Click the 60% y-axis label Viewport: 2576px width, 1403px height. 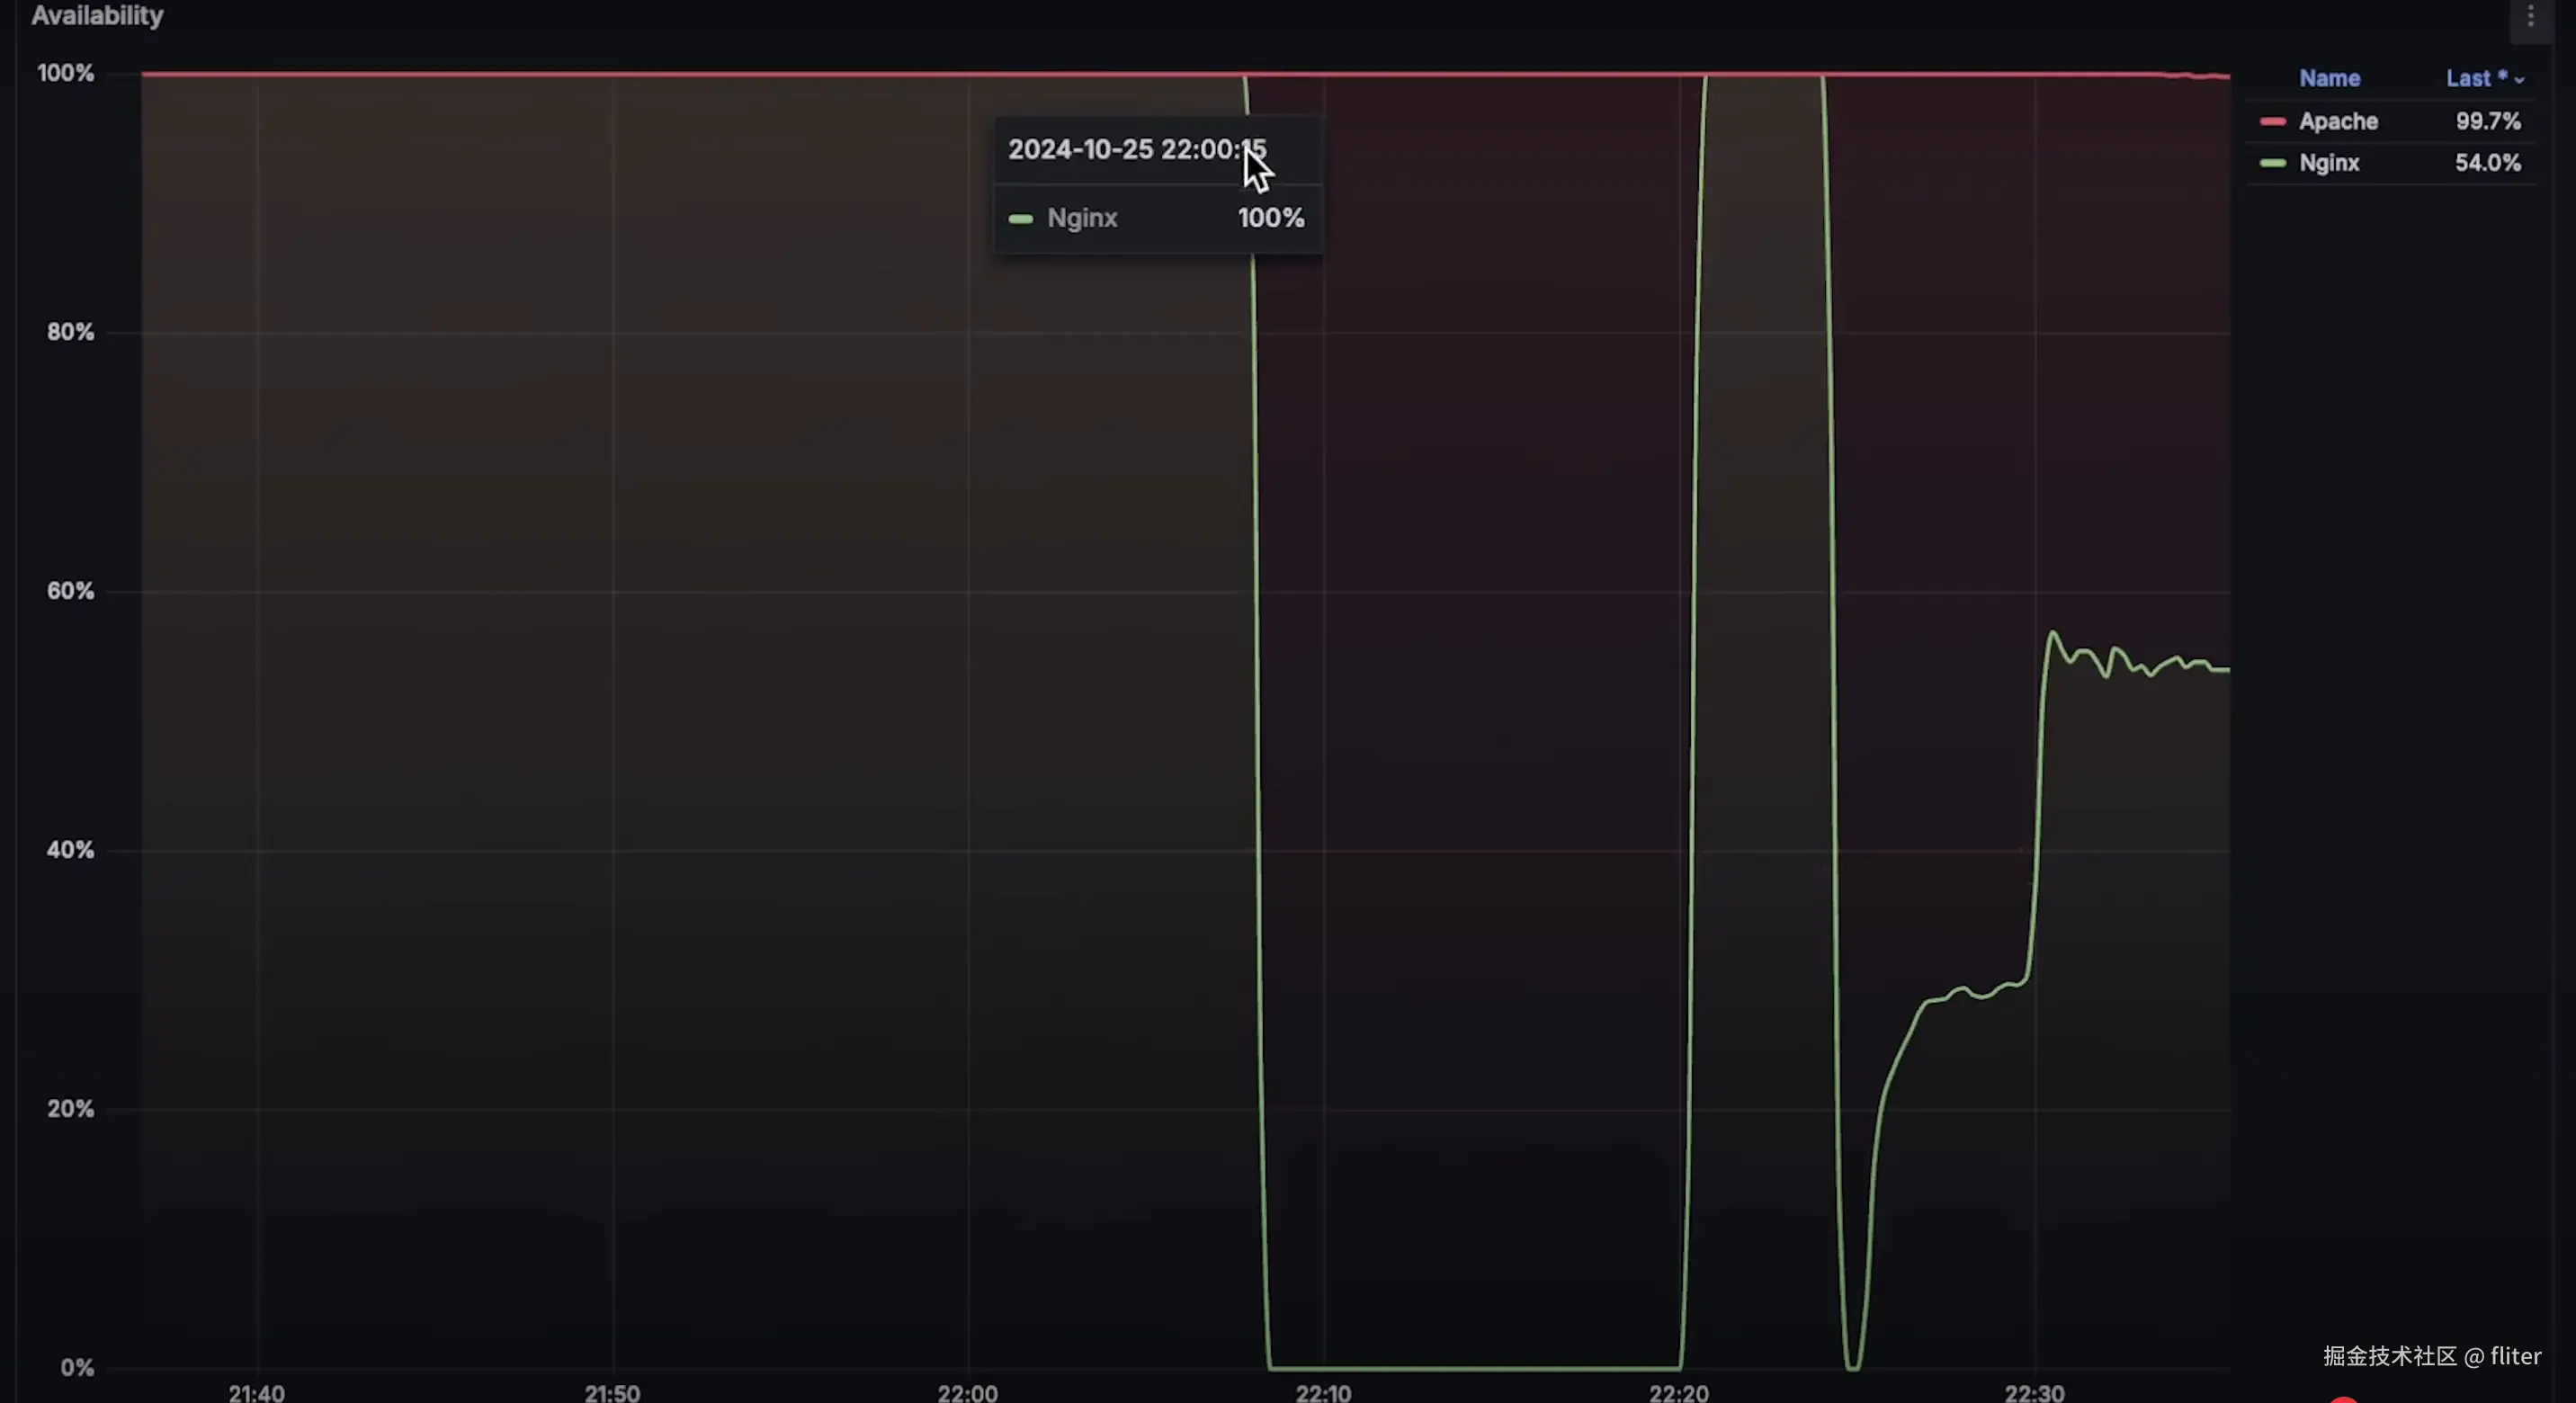pos(70,591)
